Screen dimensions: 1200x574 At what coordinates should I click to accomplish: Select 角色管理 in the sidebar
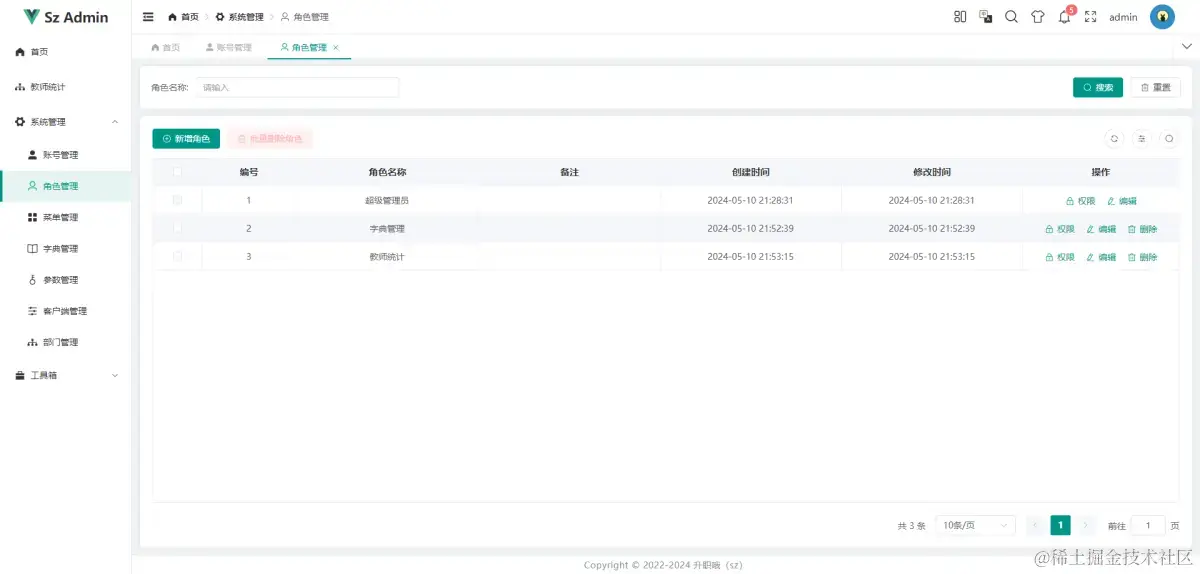pos(65,186)
